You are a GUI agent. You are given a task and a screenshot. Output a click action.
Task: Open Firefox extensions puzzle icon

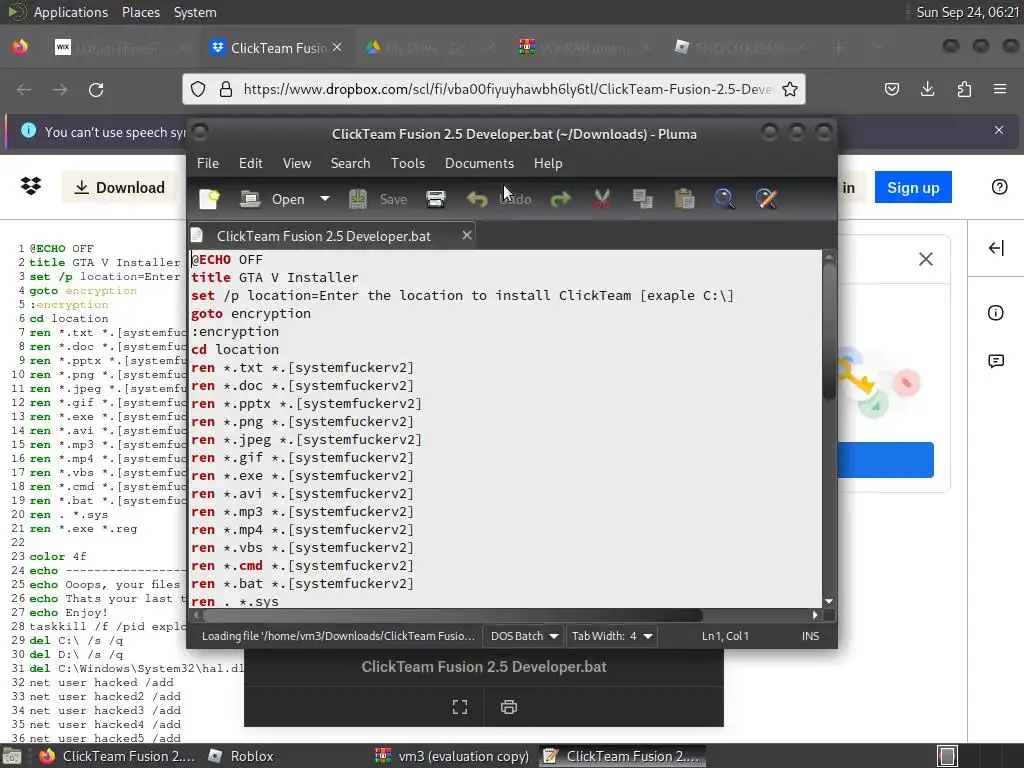point(964,89)
